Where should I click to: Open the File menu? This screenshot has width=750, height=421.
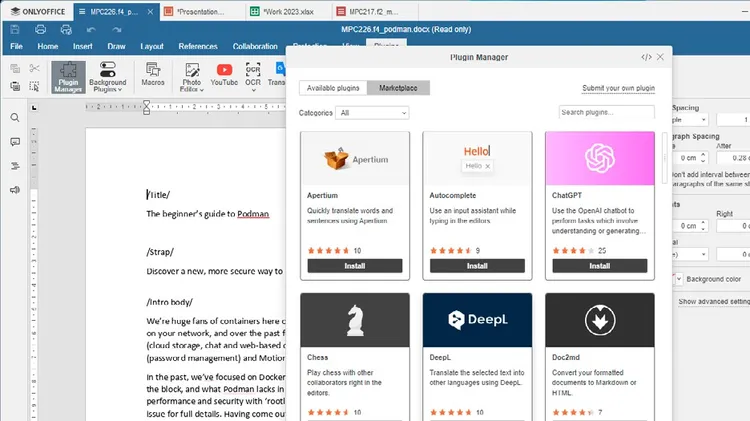pos(16,46)
